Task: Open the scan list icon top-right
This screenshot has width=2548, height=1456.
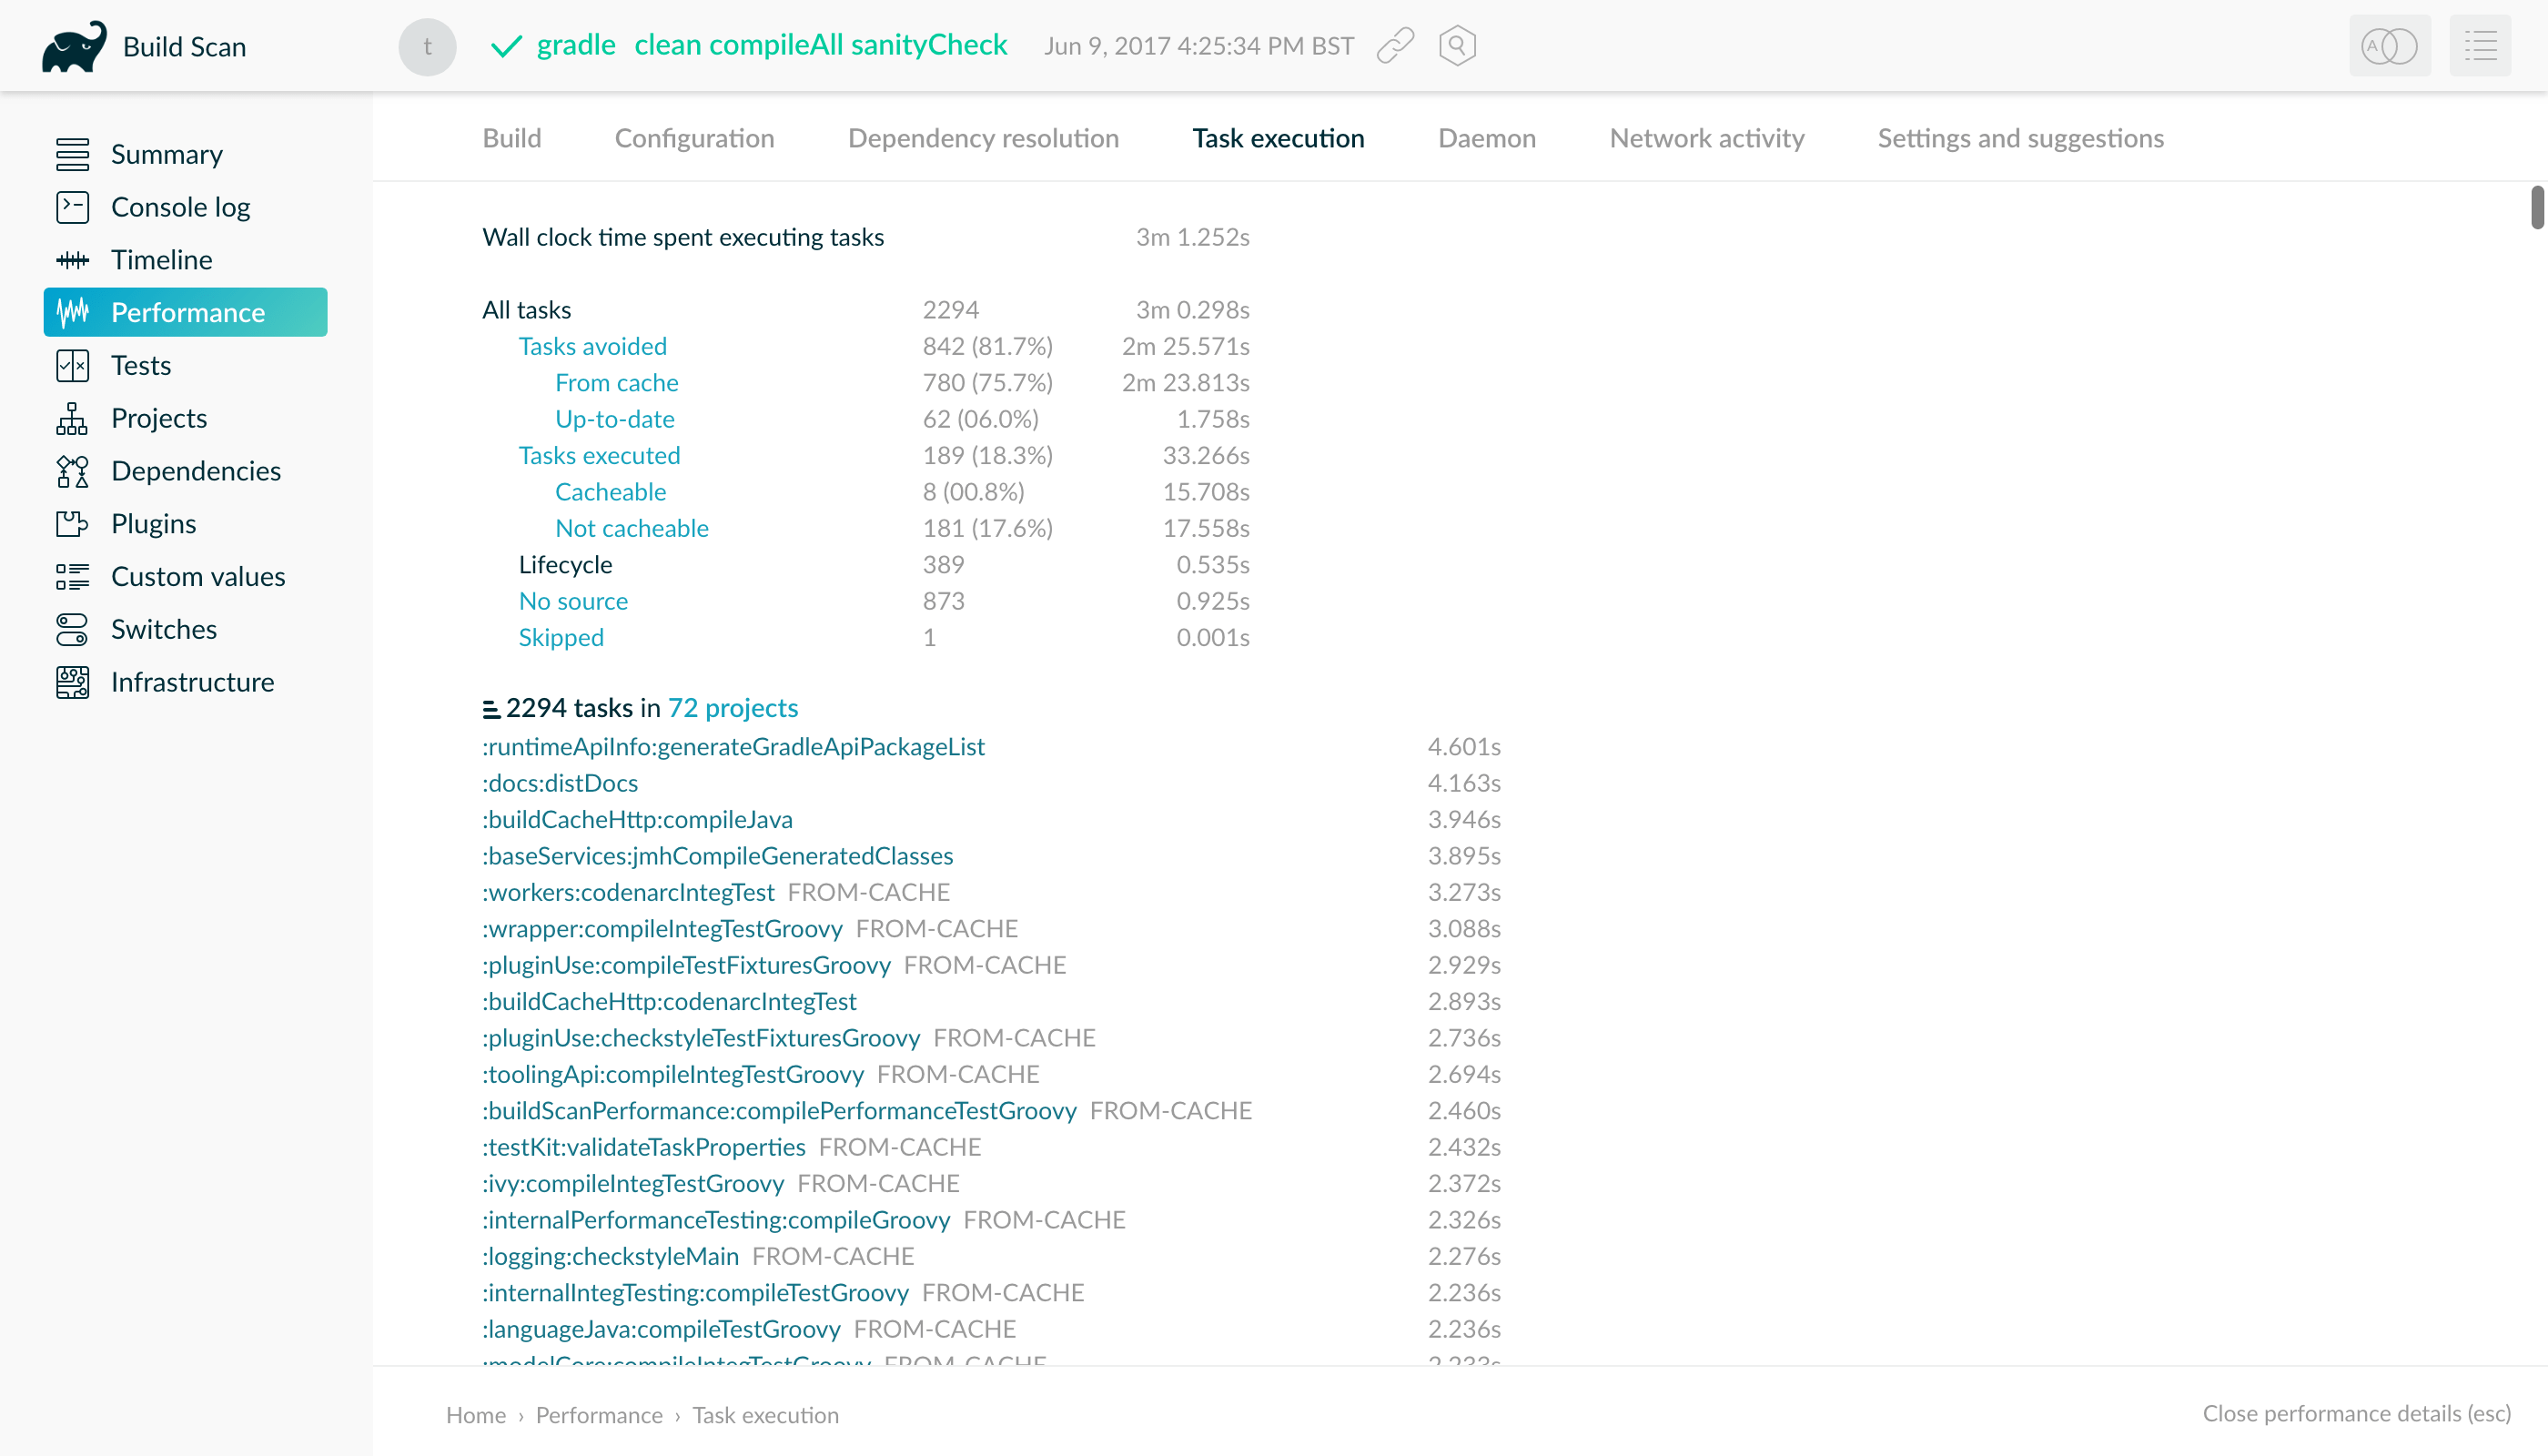Action: coord(2480,46)
